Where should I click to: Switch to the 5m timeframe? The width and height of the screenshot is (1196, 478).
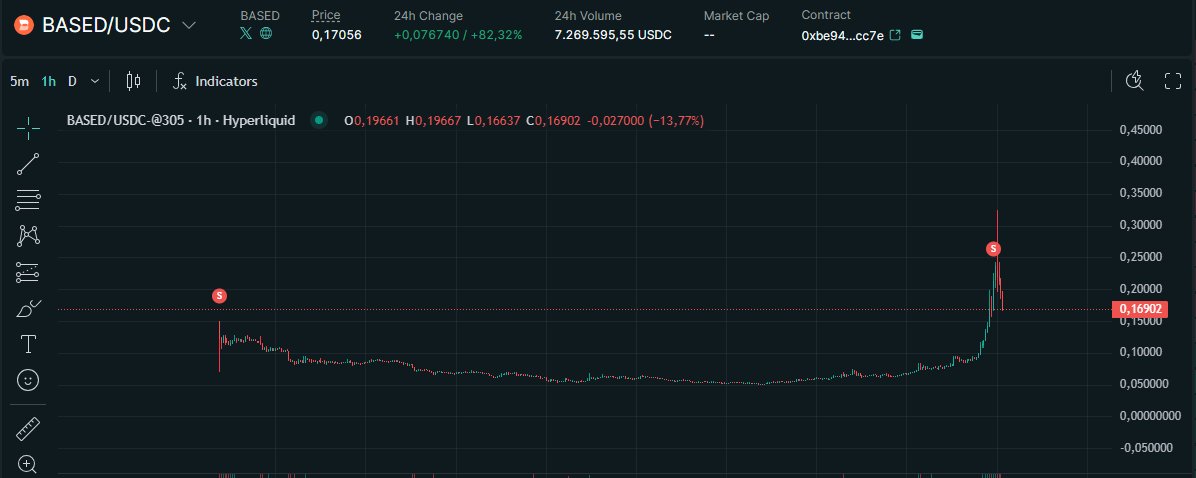(20, 81)
